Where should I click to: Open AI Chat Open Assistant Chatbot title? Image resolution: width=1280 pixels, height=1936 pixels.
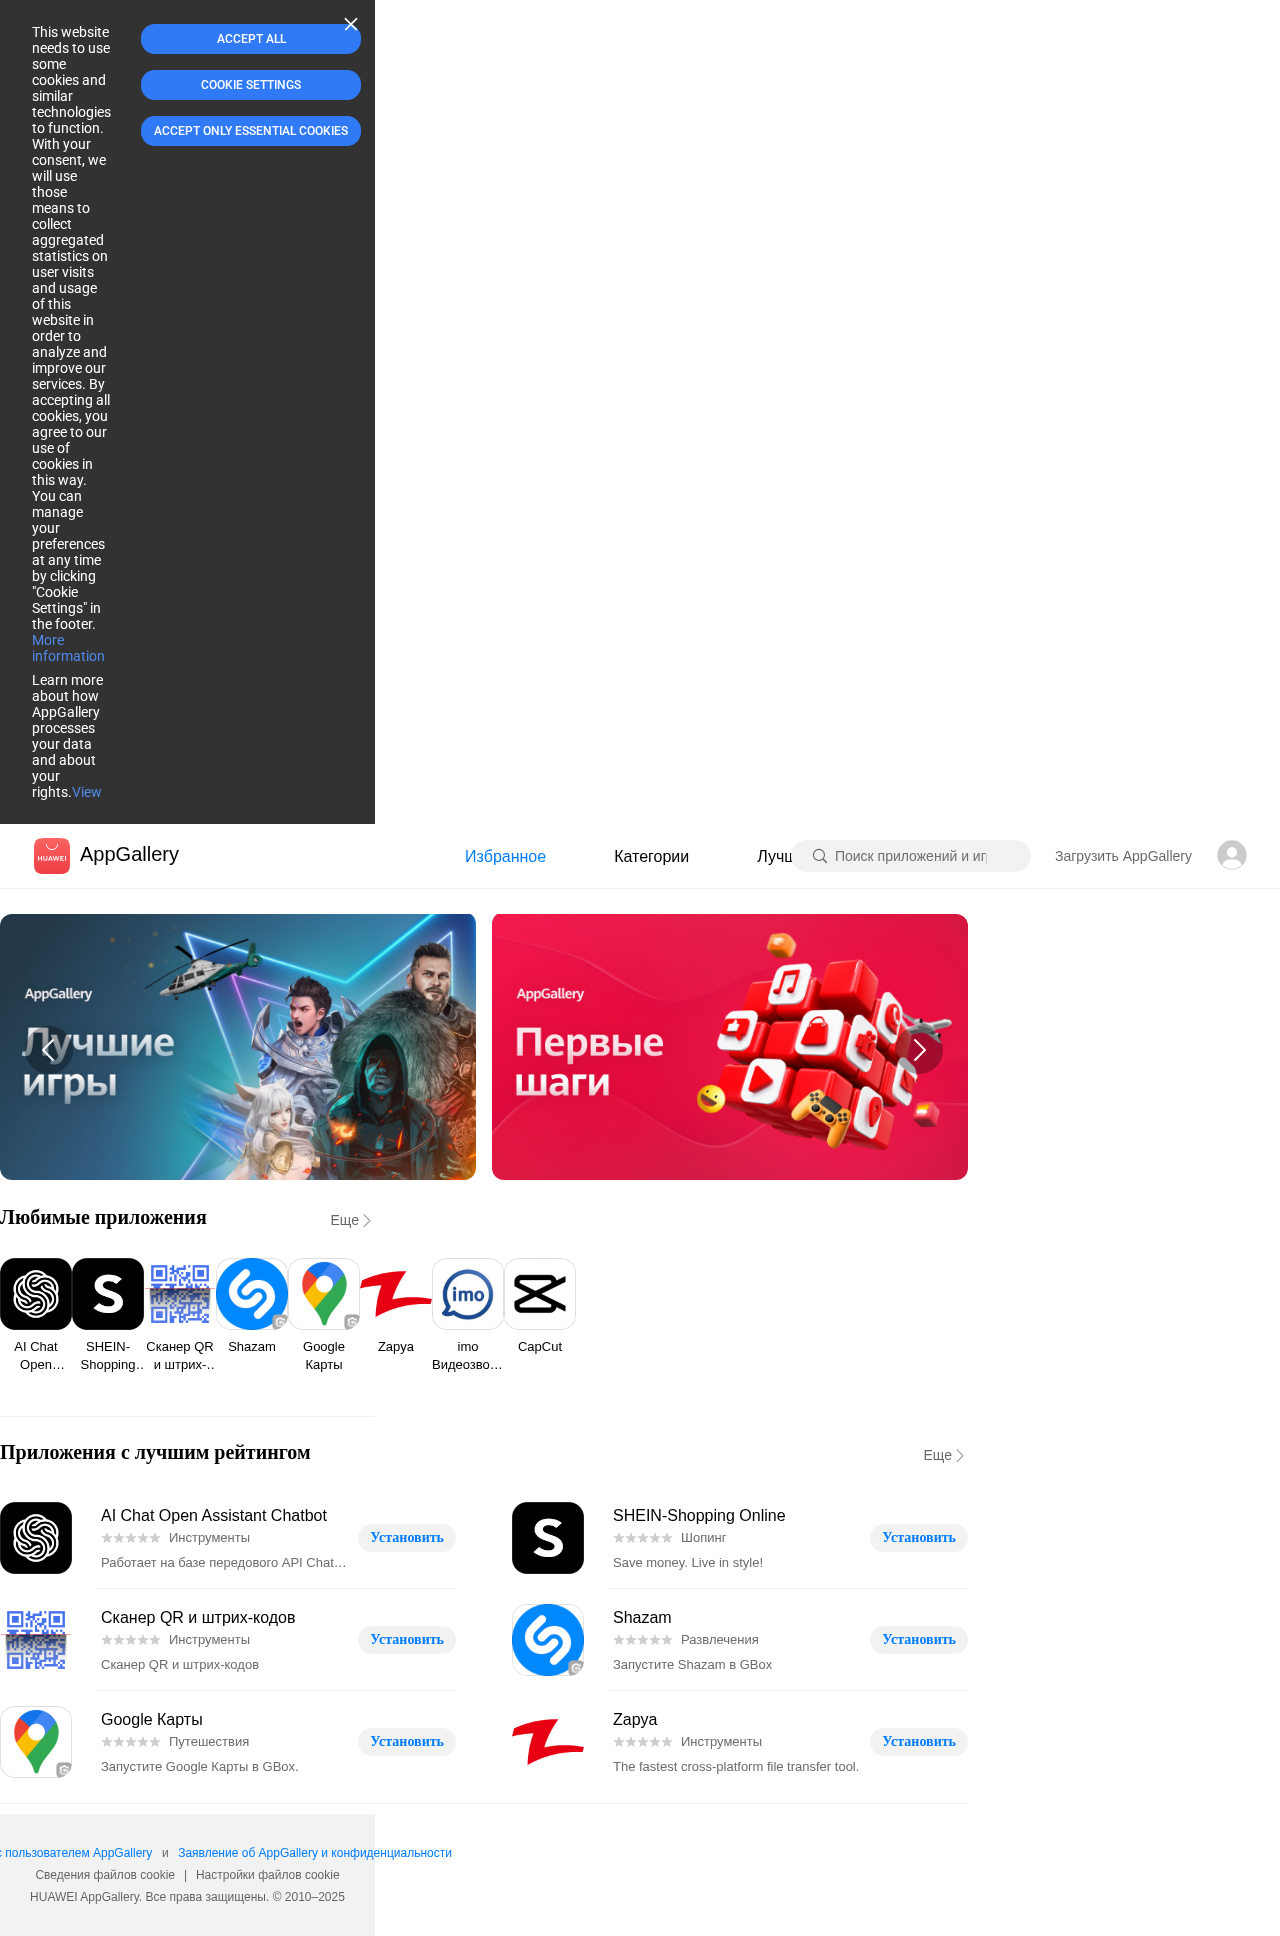point(214,1516)
